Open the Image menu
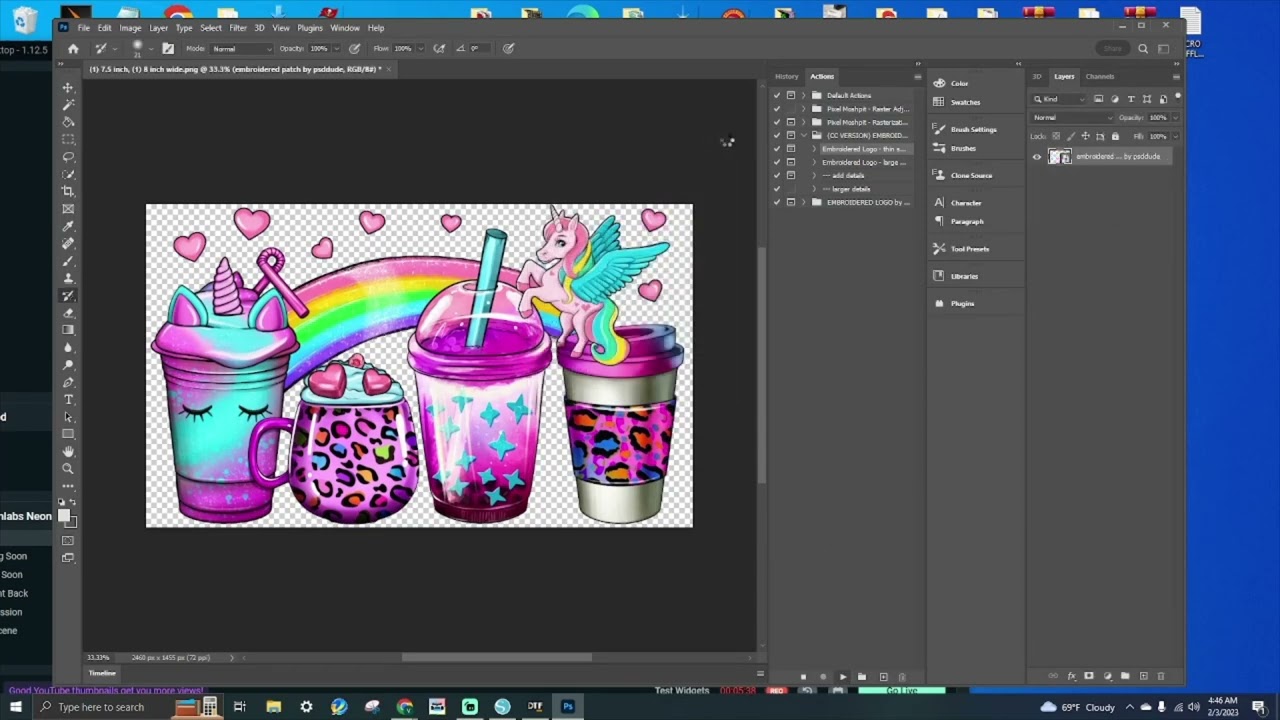 130,28
